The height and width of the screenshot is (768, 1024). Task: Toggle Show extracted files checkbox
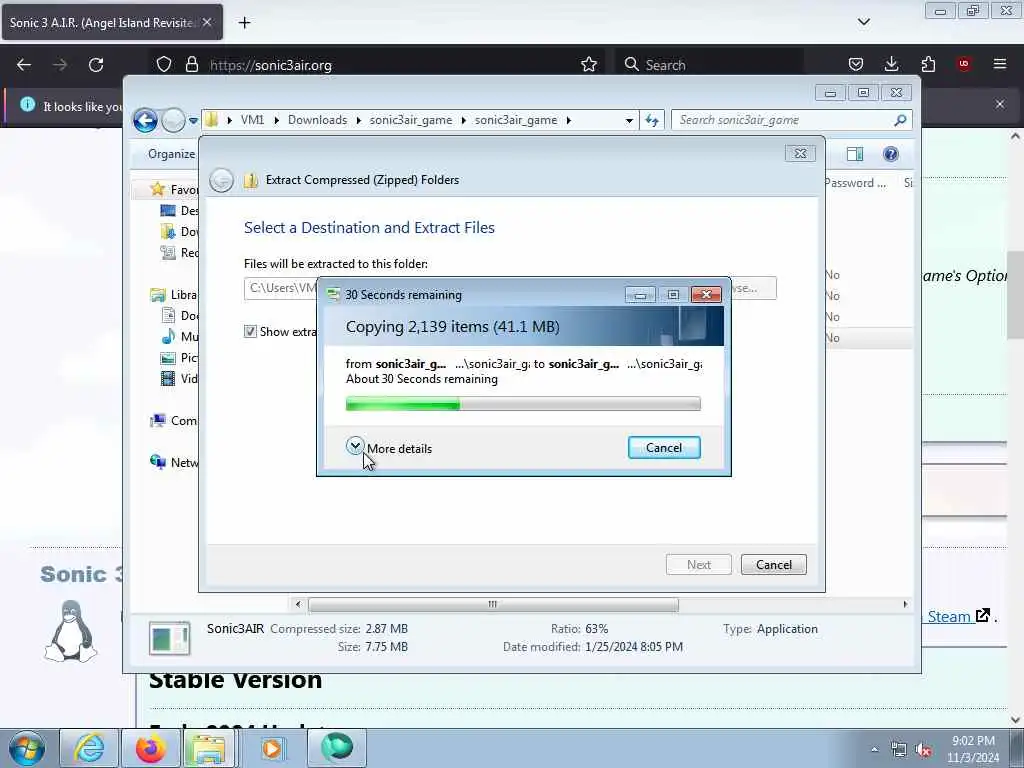point(250,332)
